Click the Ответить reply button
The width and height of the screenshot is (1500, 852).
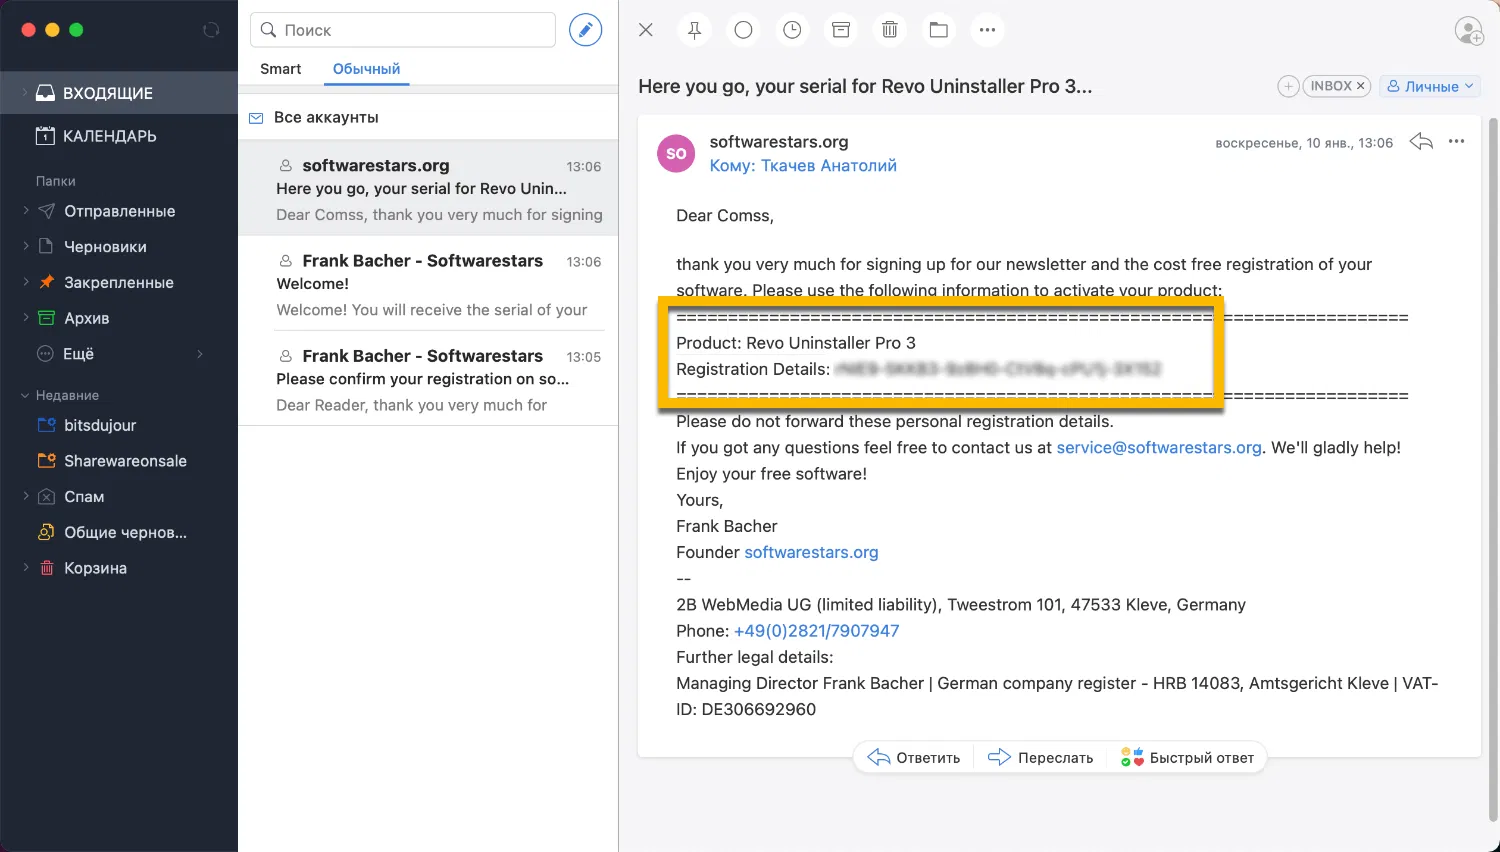coord(914,758)
